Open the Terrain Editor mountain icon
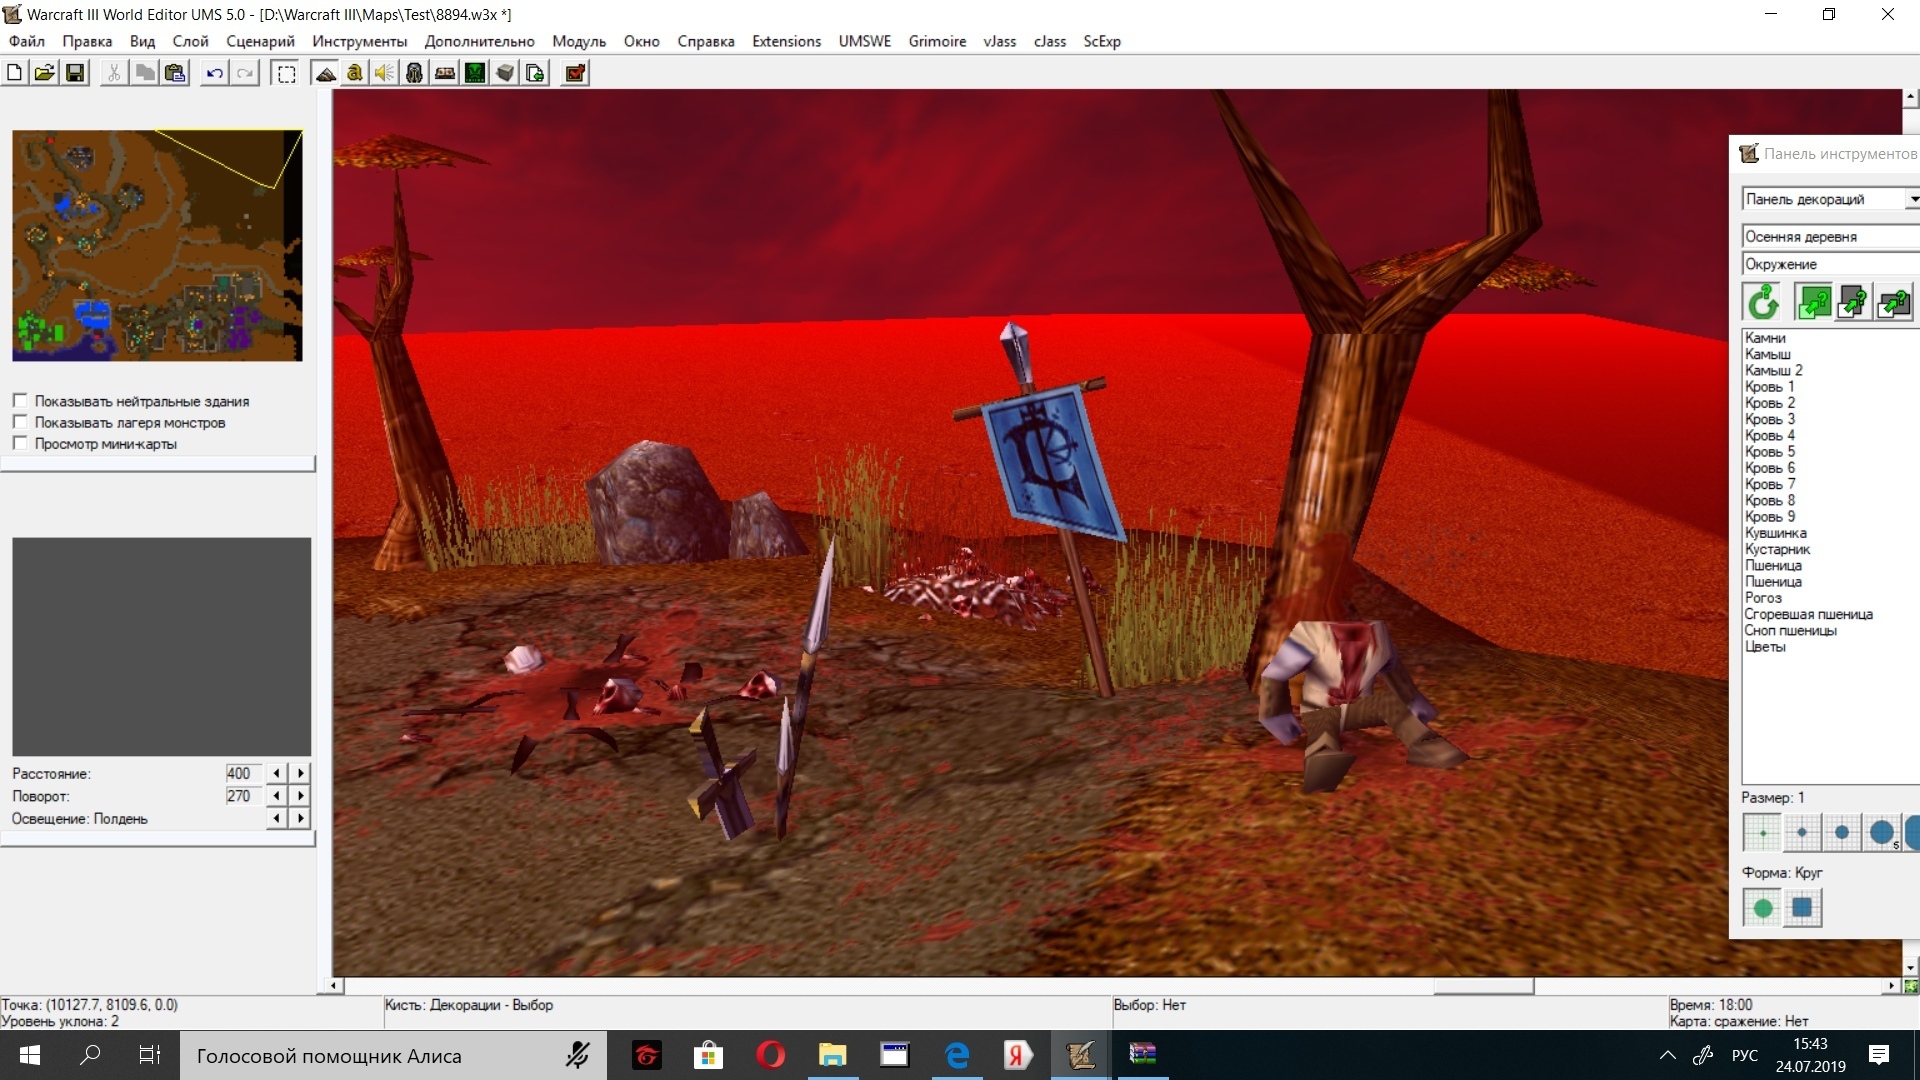1920x1080 pixels. click(x=325, y=73)
